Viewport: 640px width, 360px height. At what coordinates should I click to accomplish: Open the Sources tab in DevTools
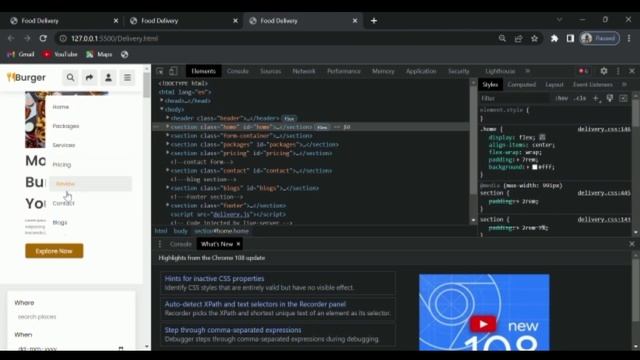point(270,71)
